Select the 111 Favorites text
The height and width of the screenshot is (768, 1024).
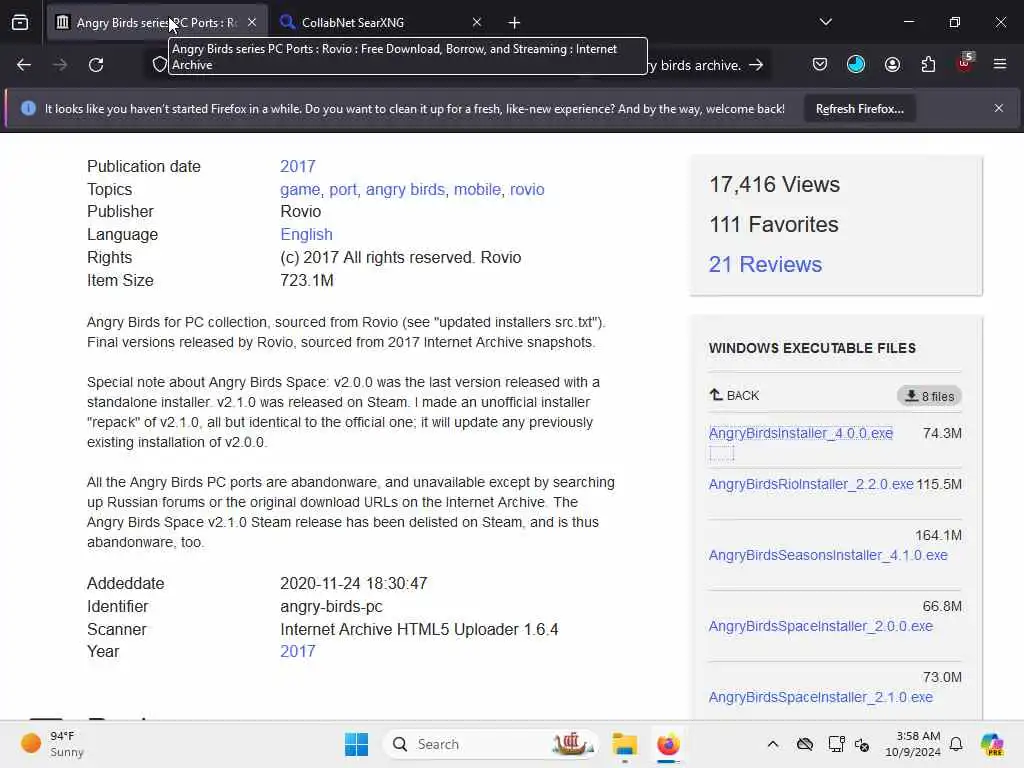coord(774,225)
